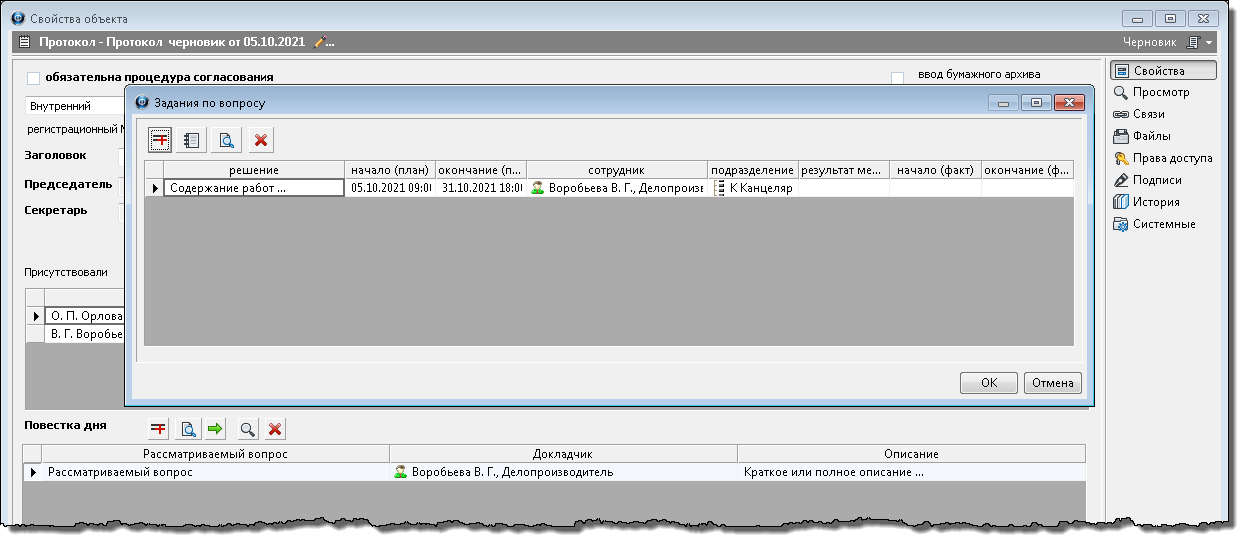Click the magnifier search icon in Повестка дня toolbar
The image size is (1244, 542).
[246, 429]
